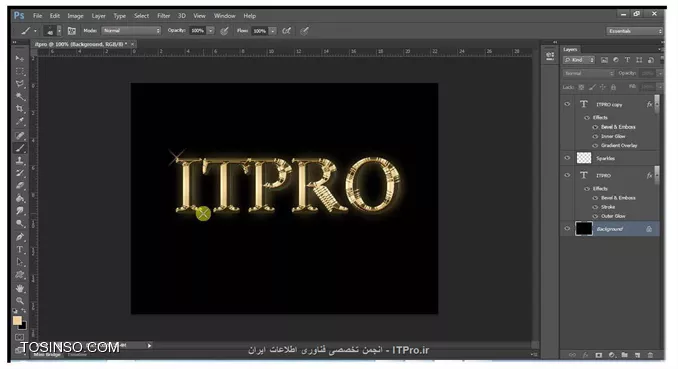Open the File menu
The width and height of the screenshot is (678, 369).
pyautogui.click(x=38, y=16)
